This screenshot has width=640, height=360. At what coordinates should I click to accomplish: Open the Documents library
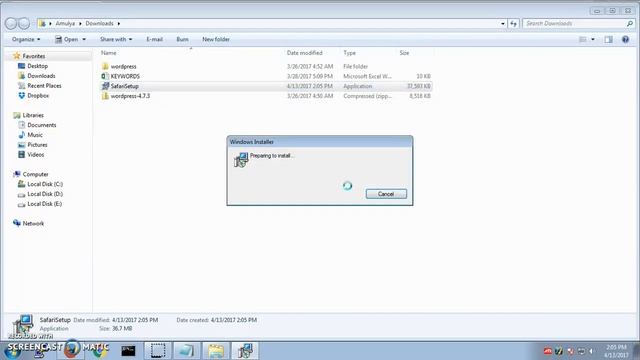(x=42, y=125)
